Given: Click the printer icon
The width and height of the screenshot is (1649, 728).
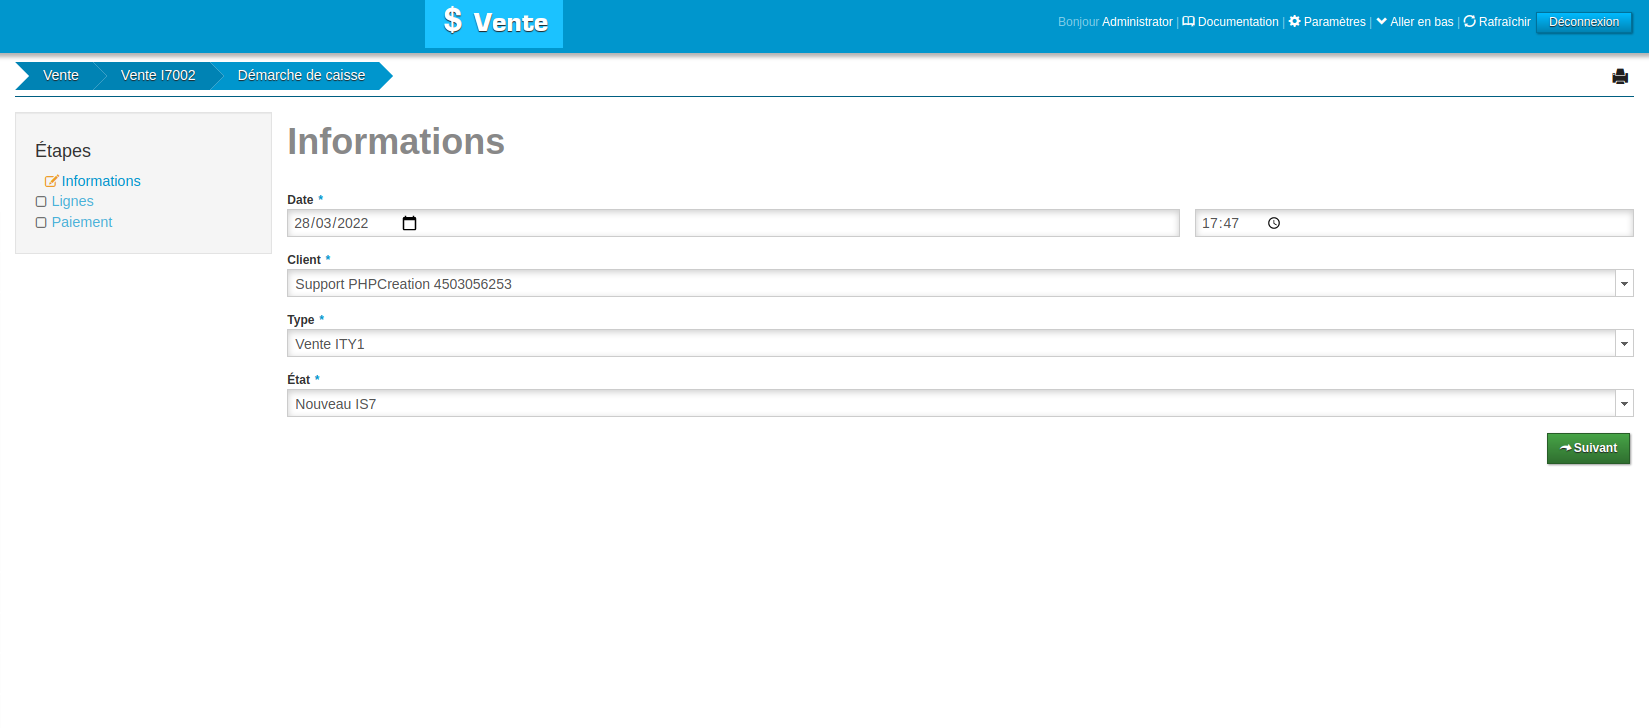Looking at the screenshot, I should point(1620,77).
